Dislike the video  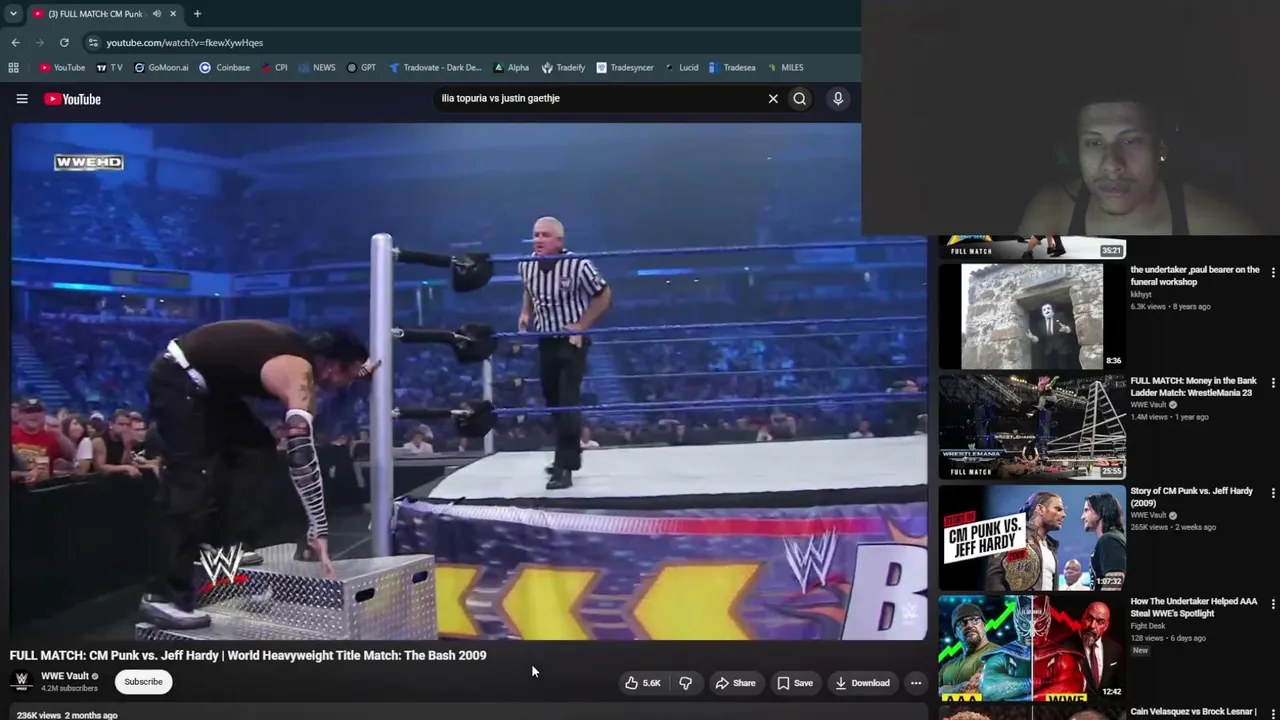tap(686, 683)
